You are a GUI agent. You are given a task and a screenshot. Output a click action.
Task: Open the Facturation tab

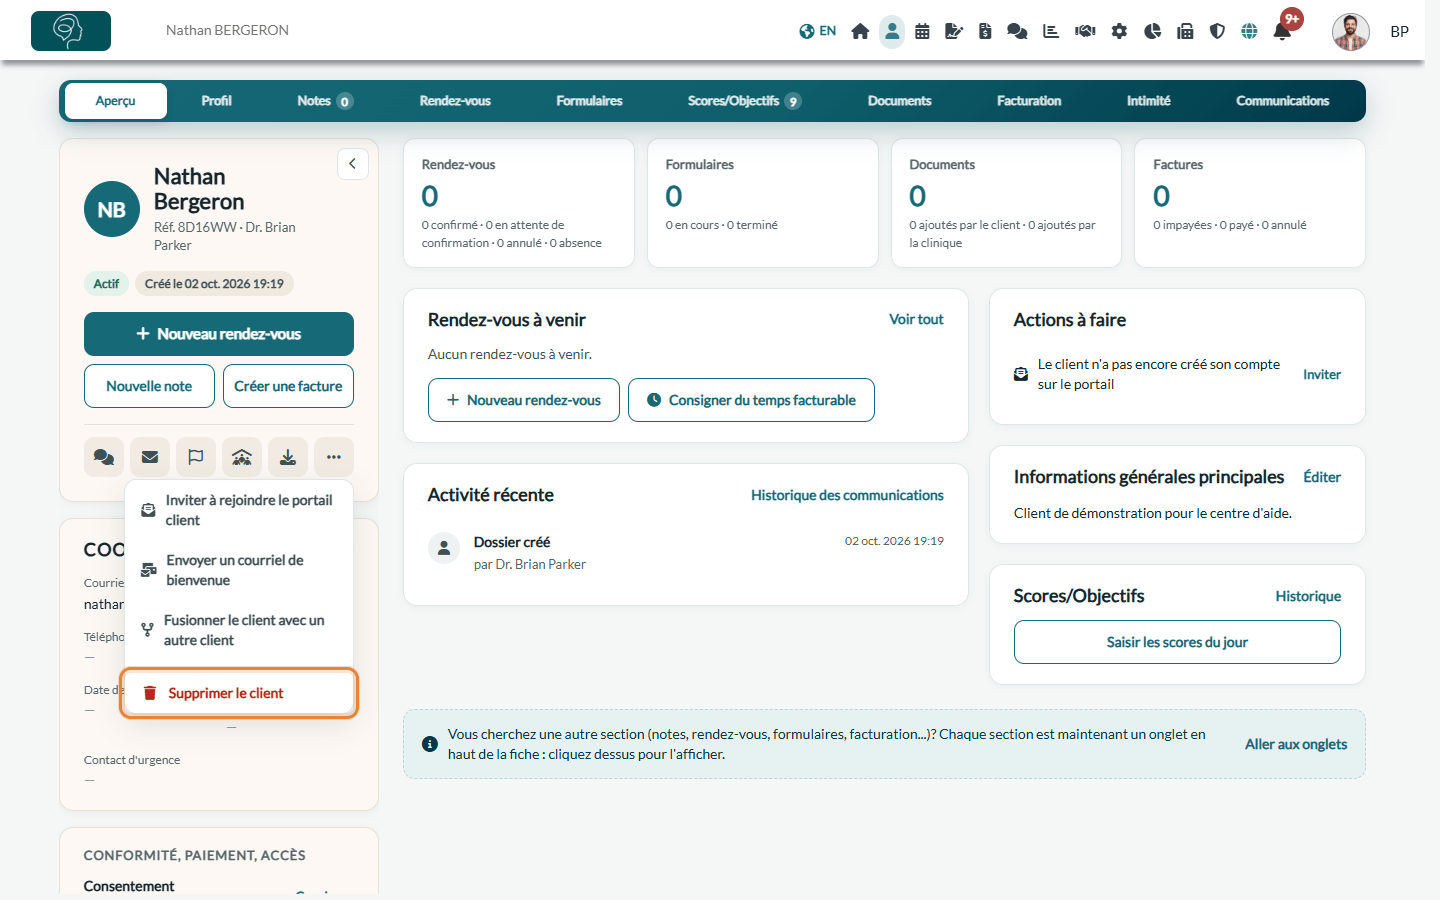[1029, 101]
